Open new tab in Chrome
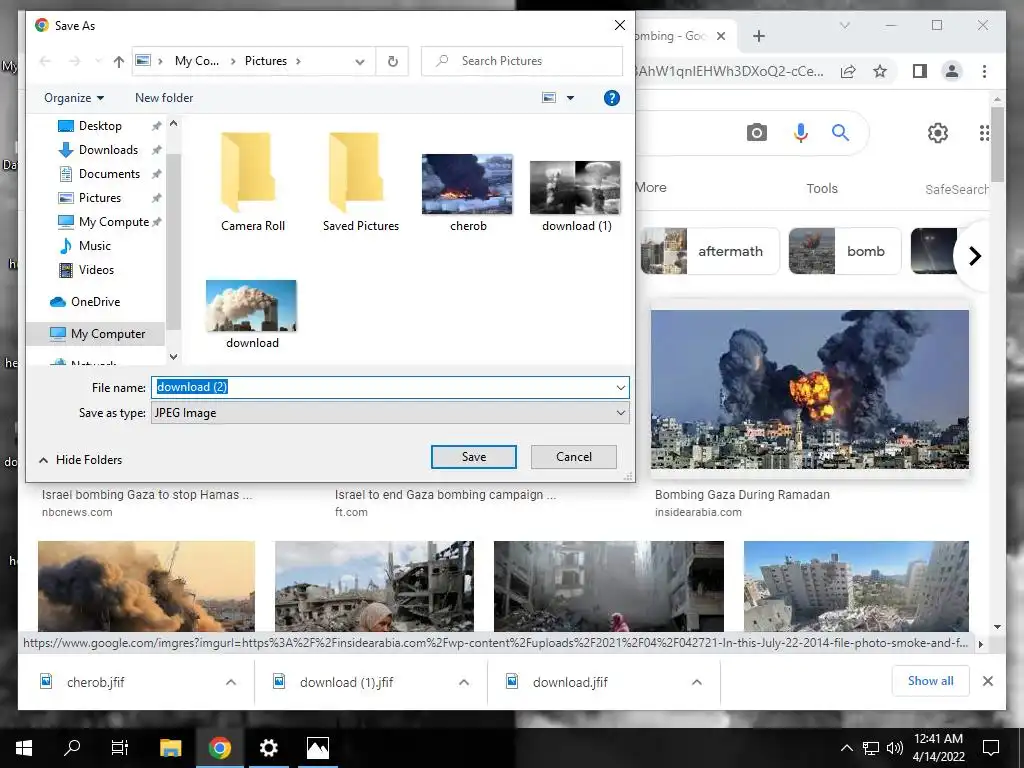This screenshot has height=768, width=1024. [x=758, y=37]
